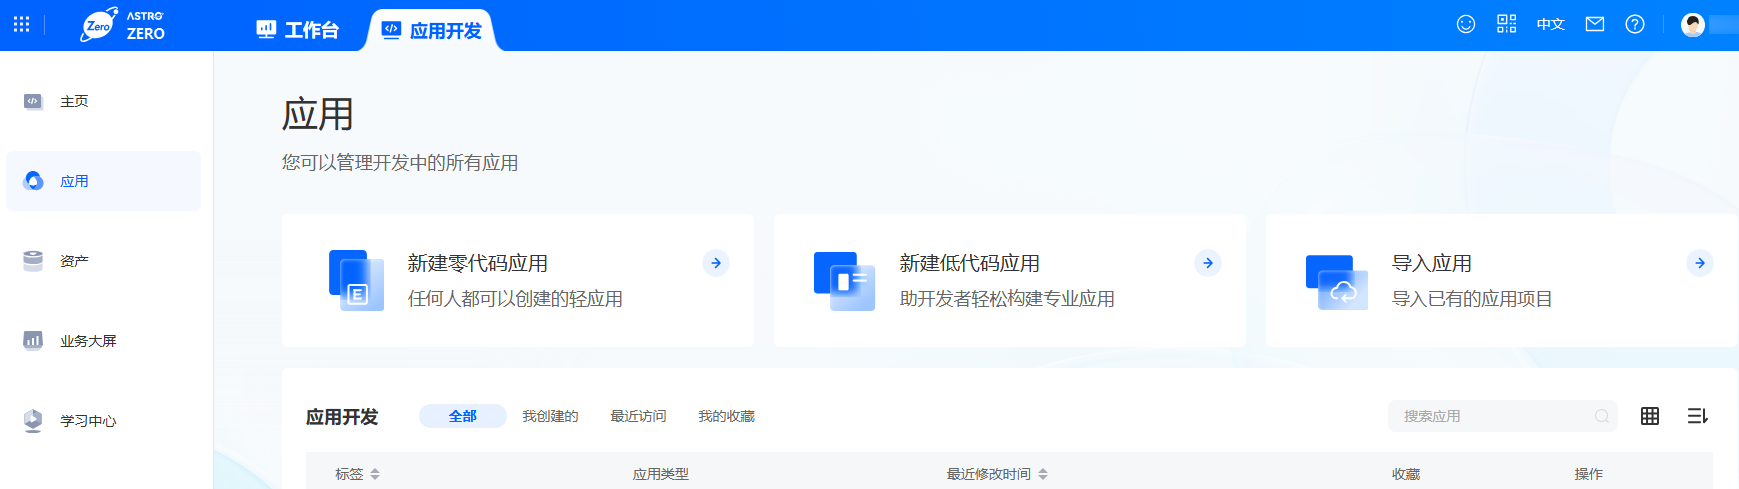This screenshot has width=1739, height=489.
Task: Open the help question mark icon
Action: [x=1635, y=24]
